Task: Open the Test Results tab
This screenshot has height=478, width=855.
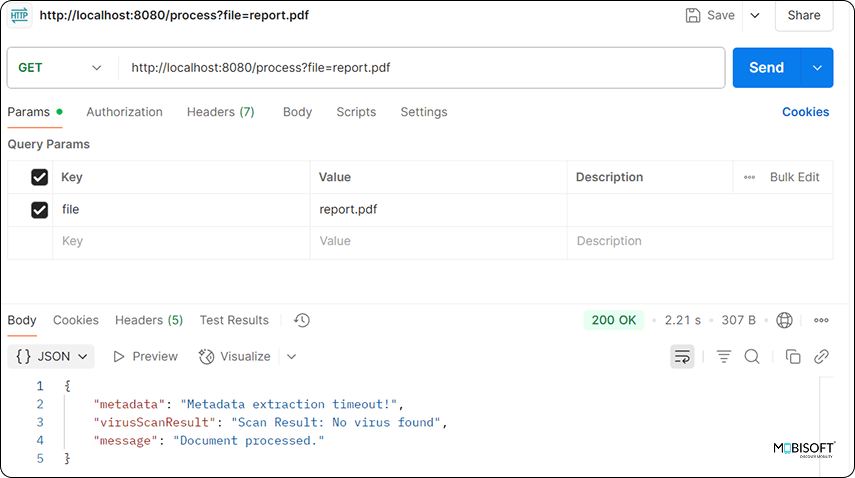Action: pyautogui.click(x=234, y=320)
